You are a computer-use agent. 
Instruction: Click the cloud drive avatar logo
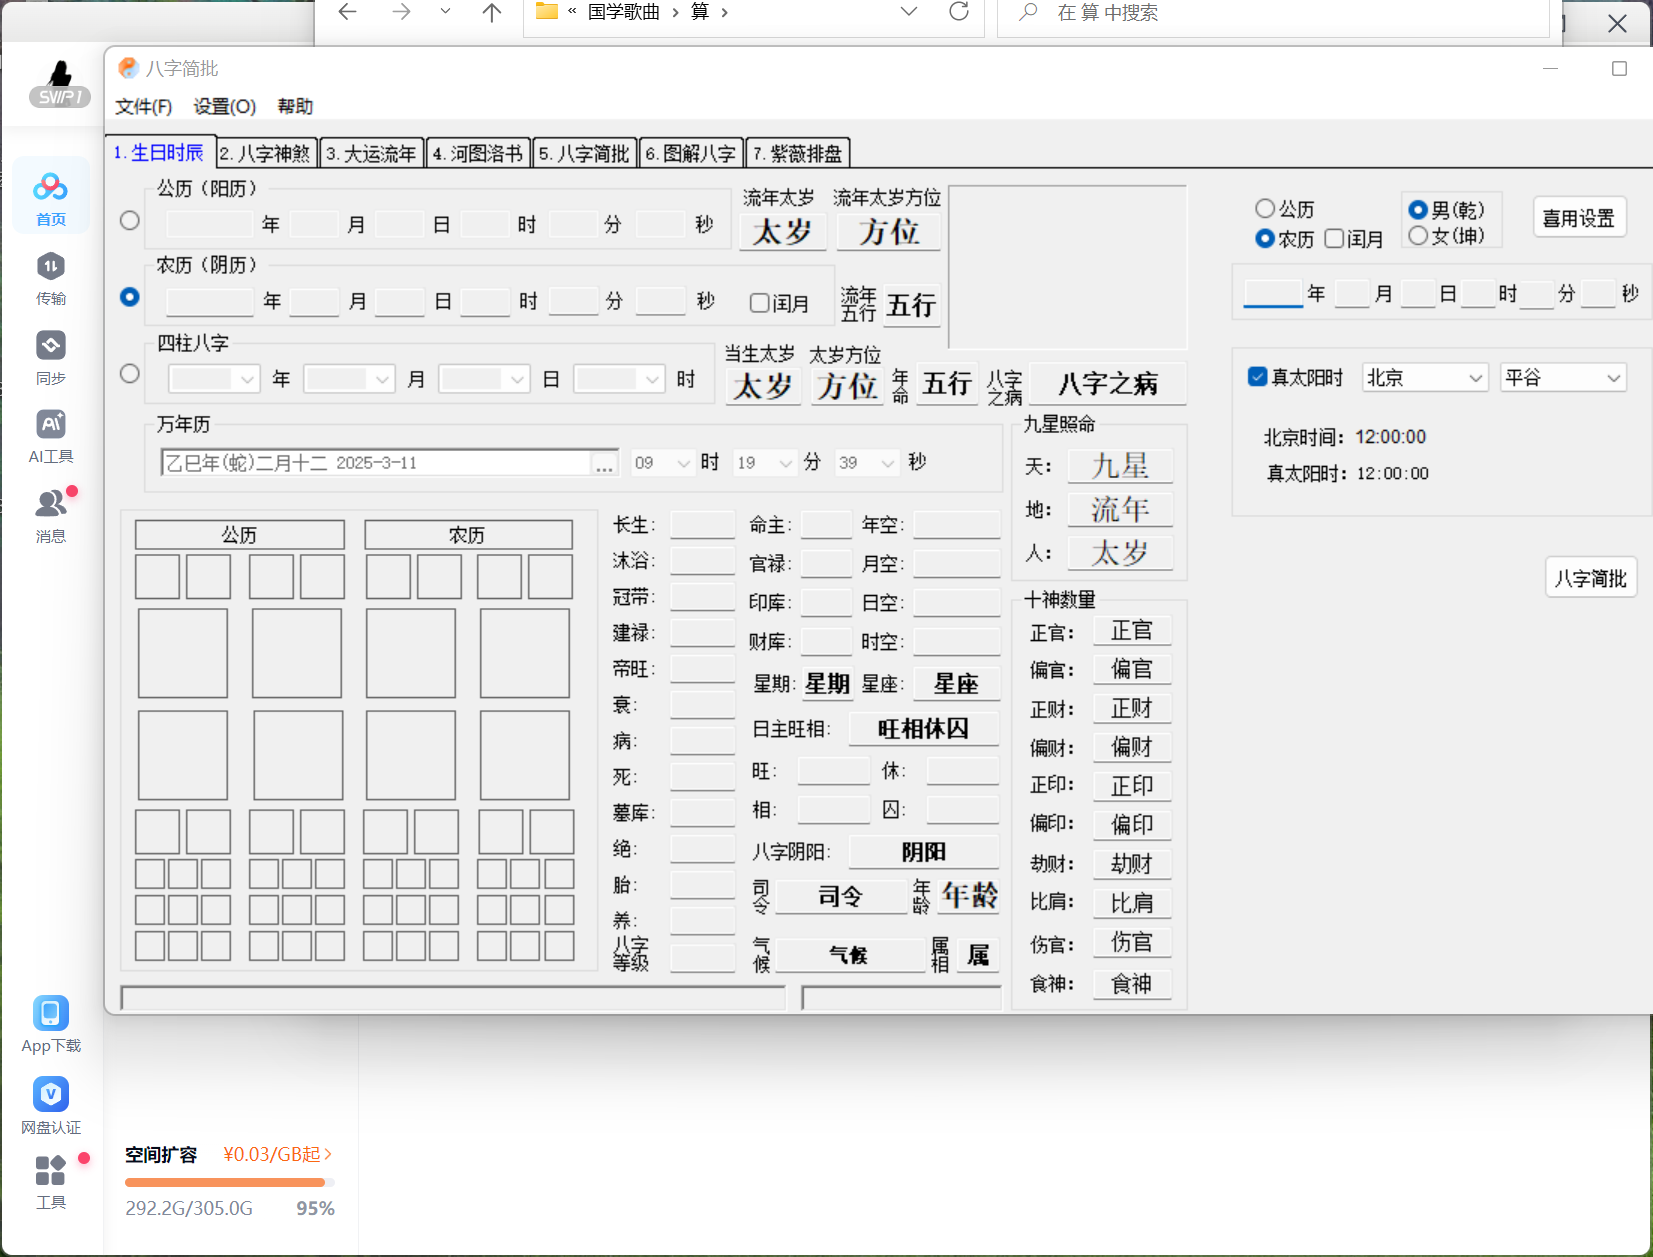coord(60,83)
